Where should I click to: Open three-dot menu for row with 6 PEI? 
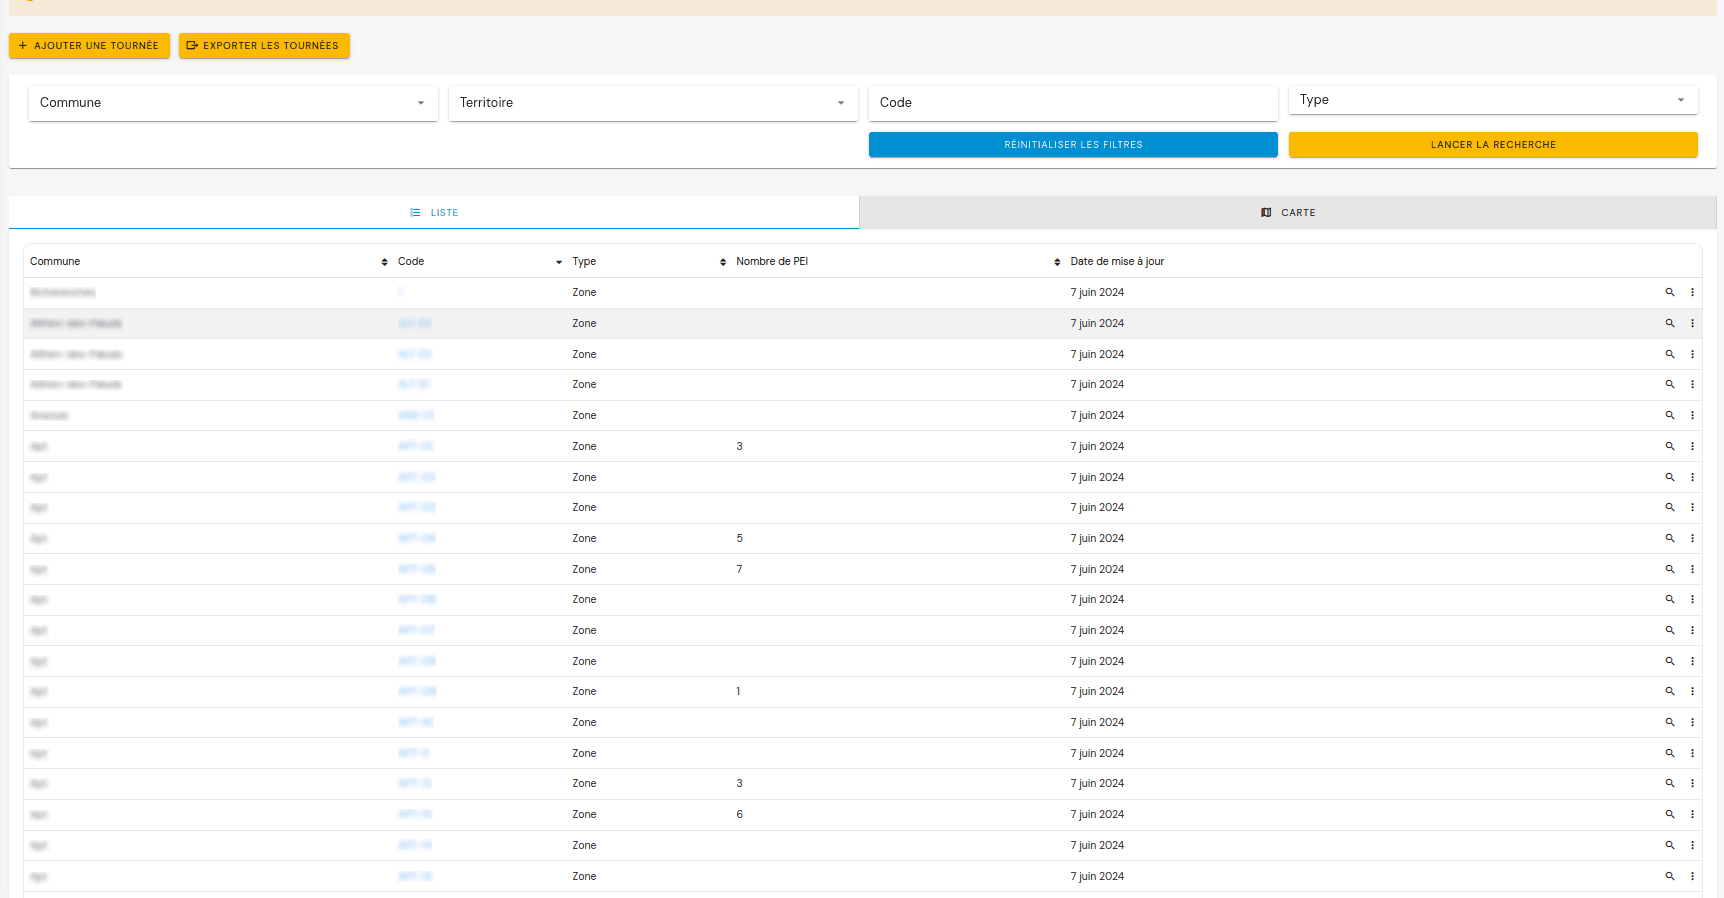point(1692,814)
